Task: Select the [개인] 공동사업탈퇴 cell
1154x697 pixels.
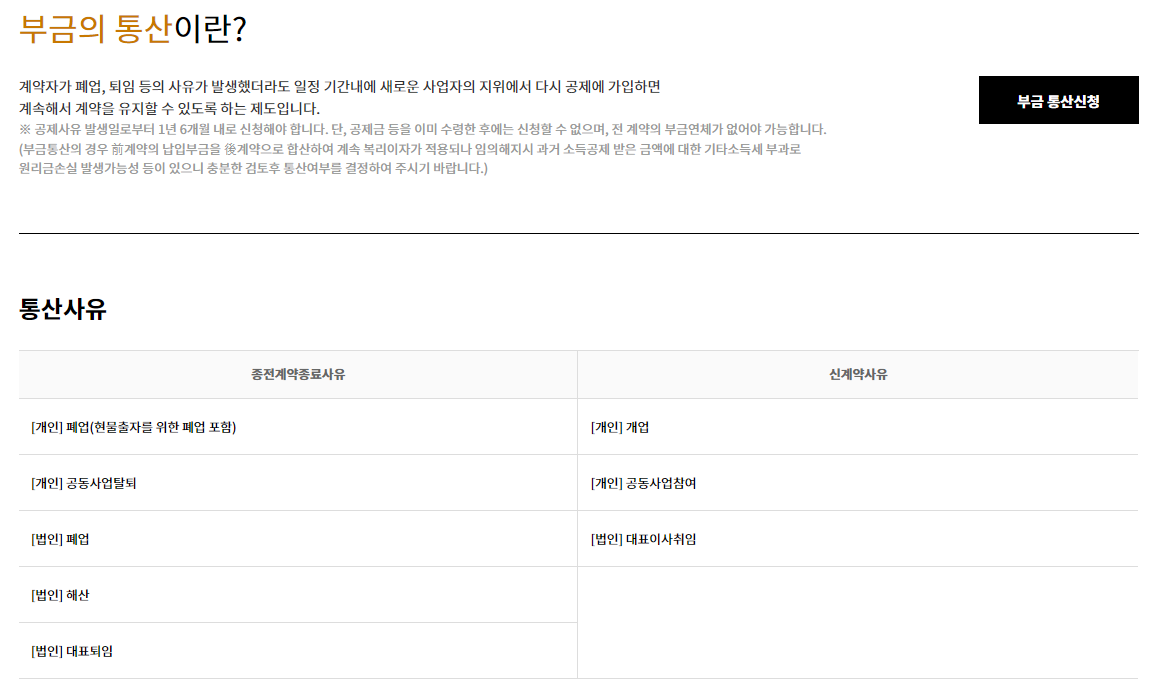Action: [298, 483]
